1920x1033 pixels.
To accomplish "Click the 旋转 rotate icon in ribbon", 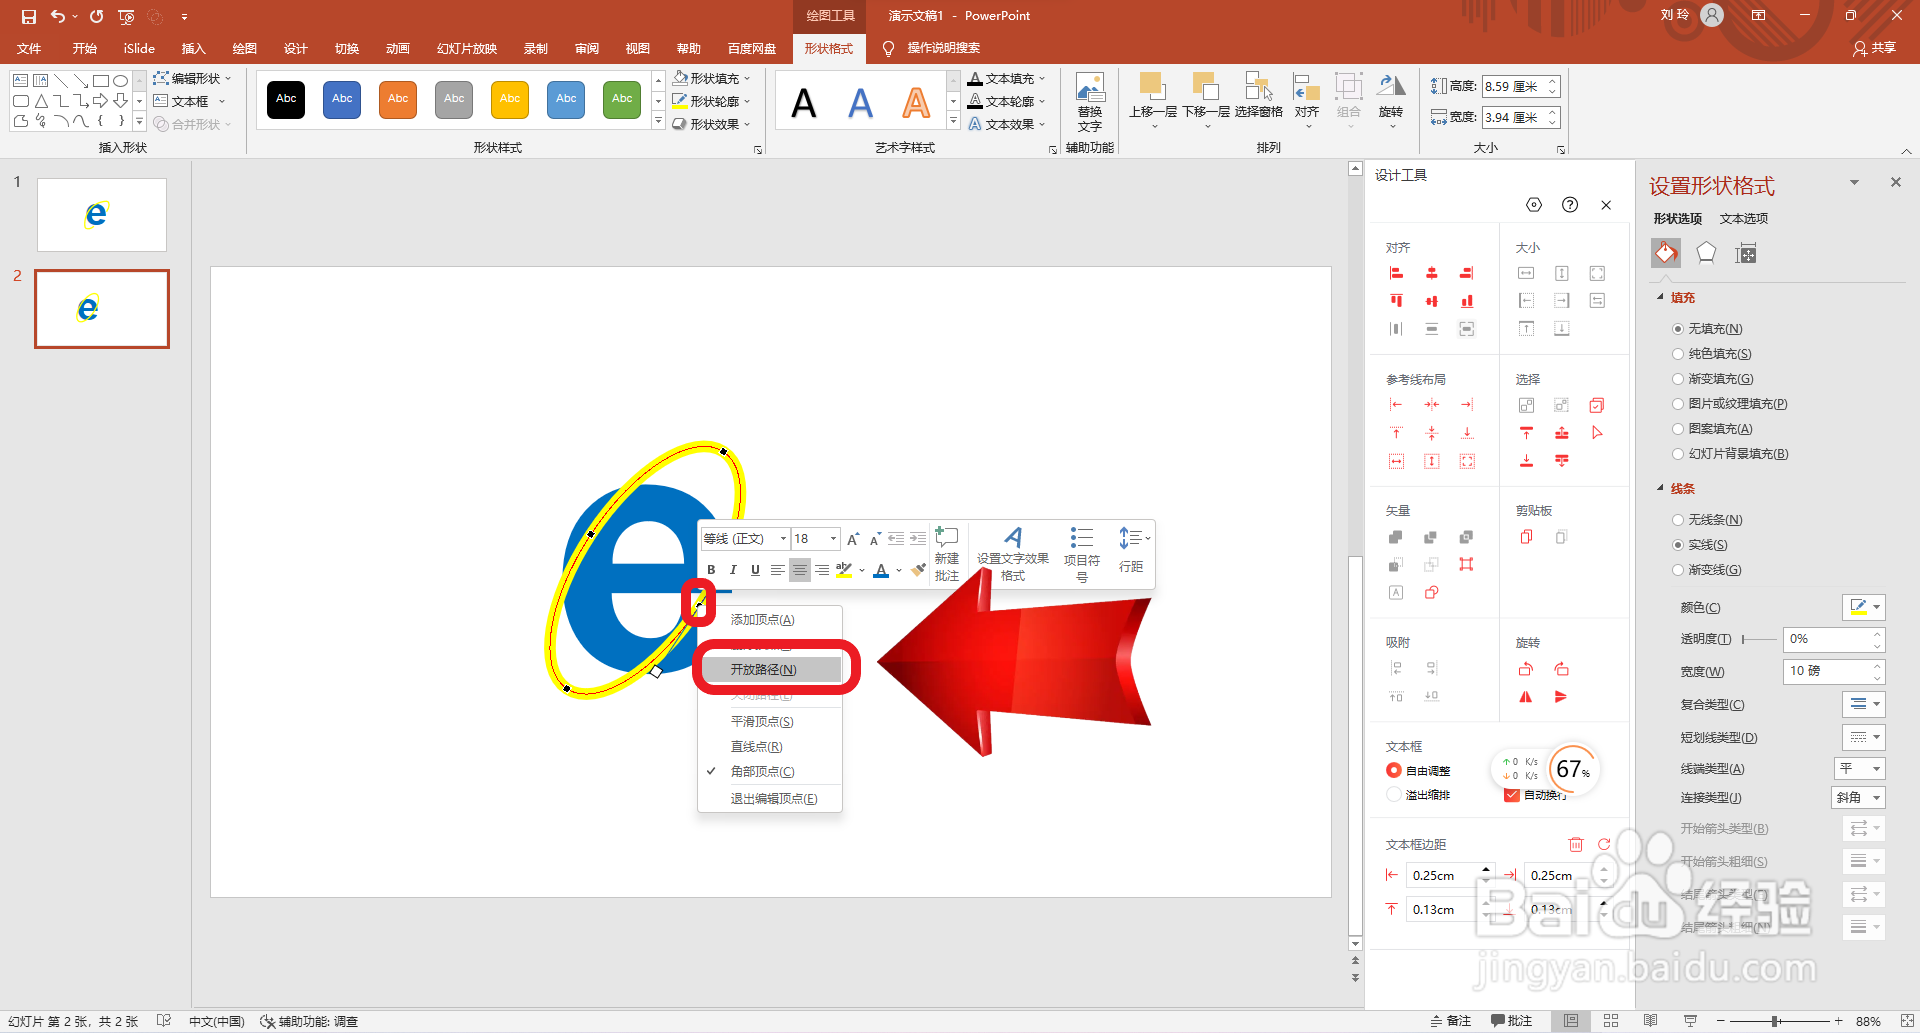I will pyautogui.click(x=1391, y=87).
